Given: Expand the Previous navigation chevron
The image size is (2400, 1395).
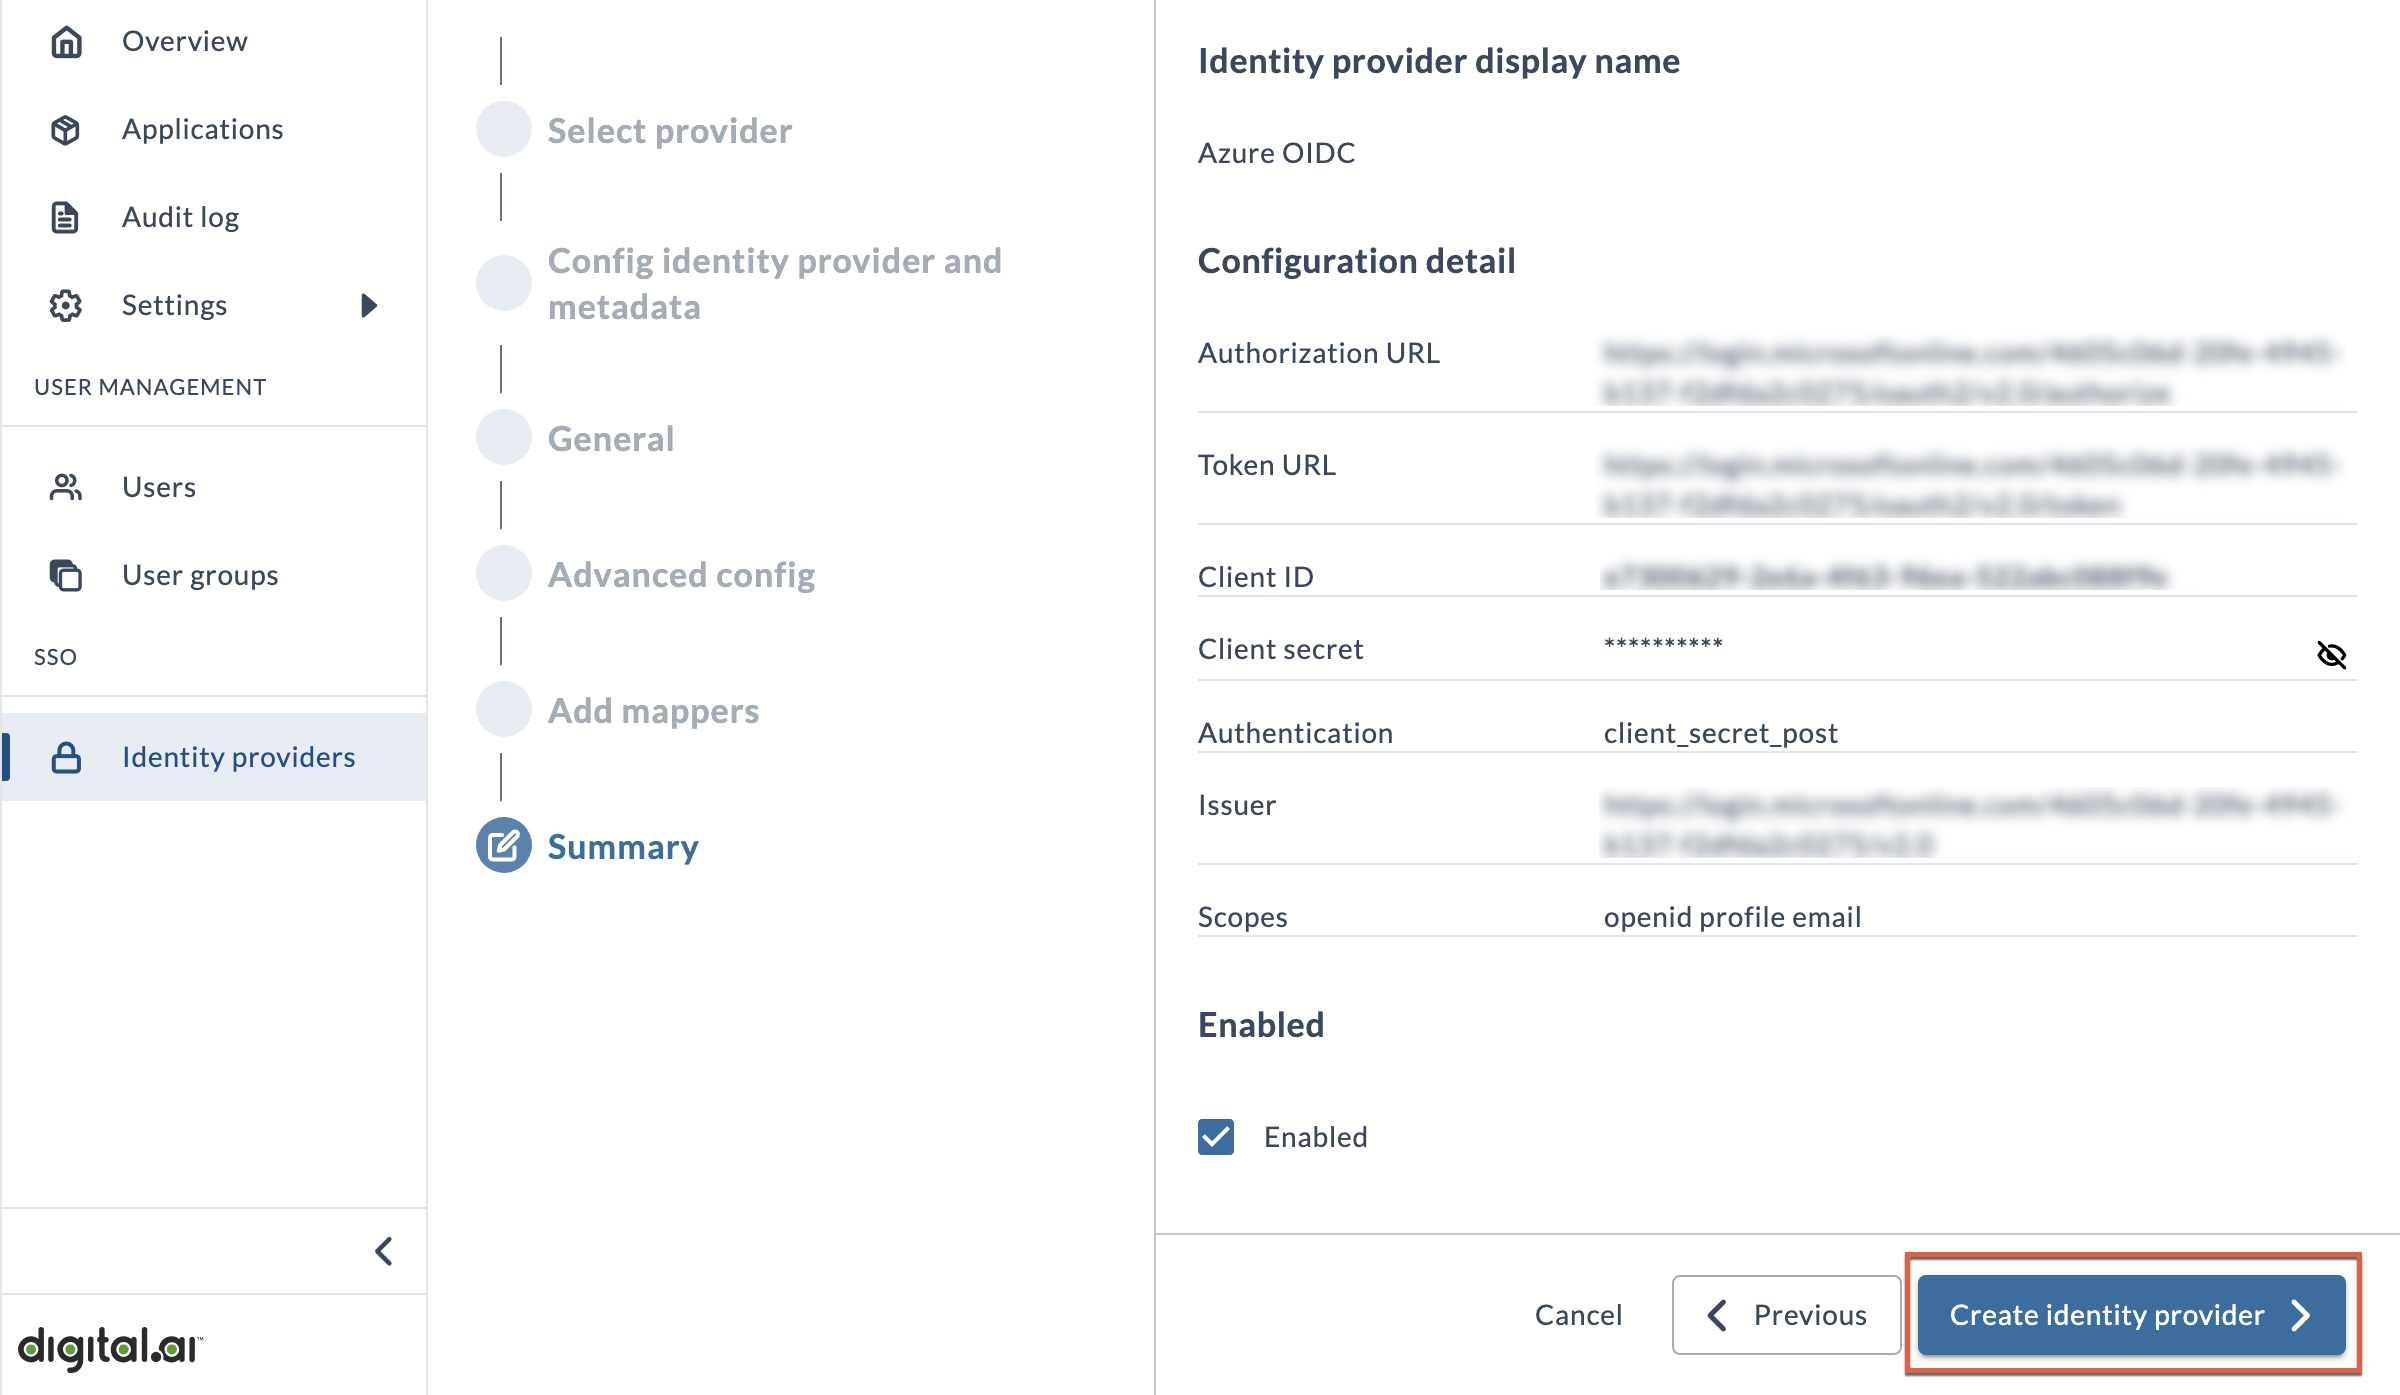Looking at the screenshot, I should click(1718, 1314).
